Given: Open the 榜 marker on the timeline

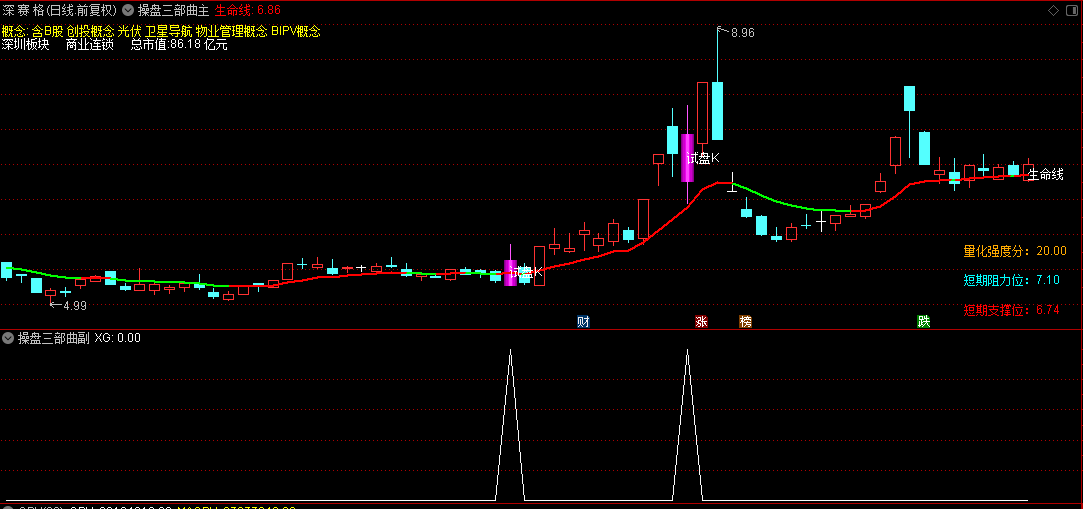Looking at the screenshot, I should click(x=745, y=321).
